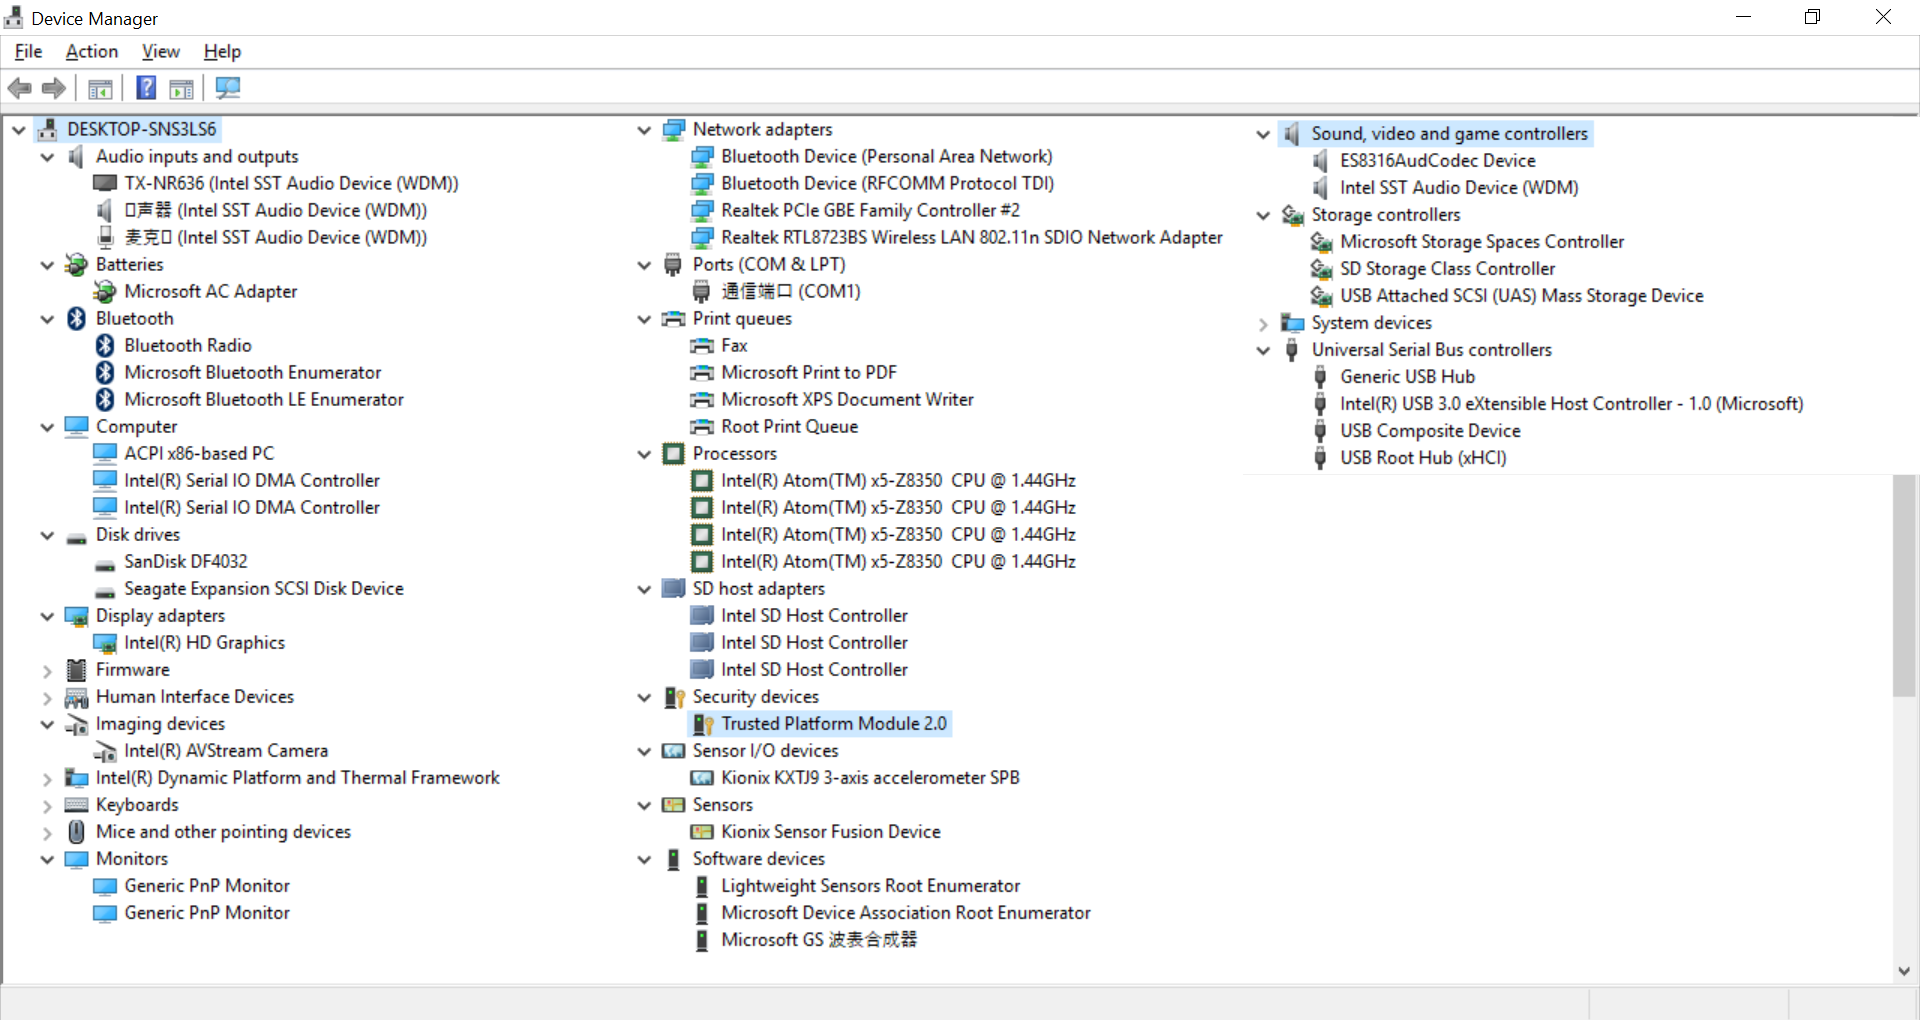
Task: Collapse the Audio inputs and outputs node
Action: tap(47, 157)
